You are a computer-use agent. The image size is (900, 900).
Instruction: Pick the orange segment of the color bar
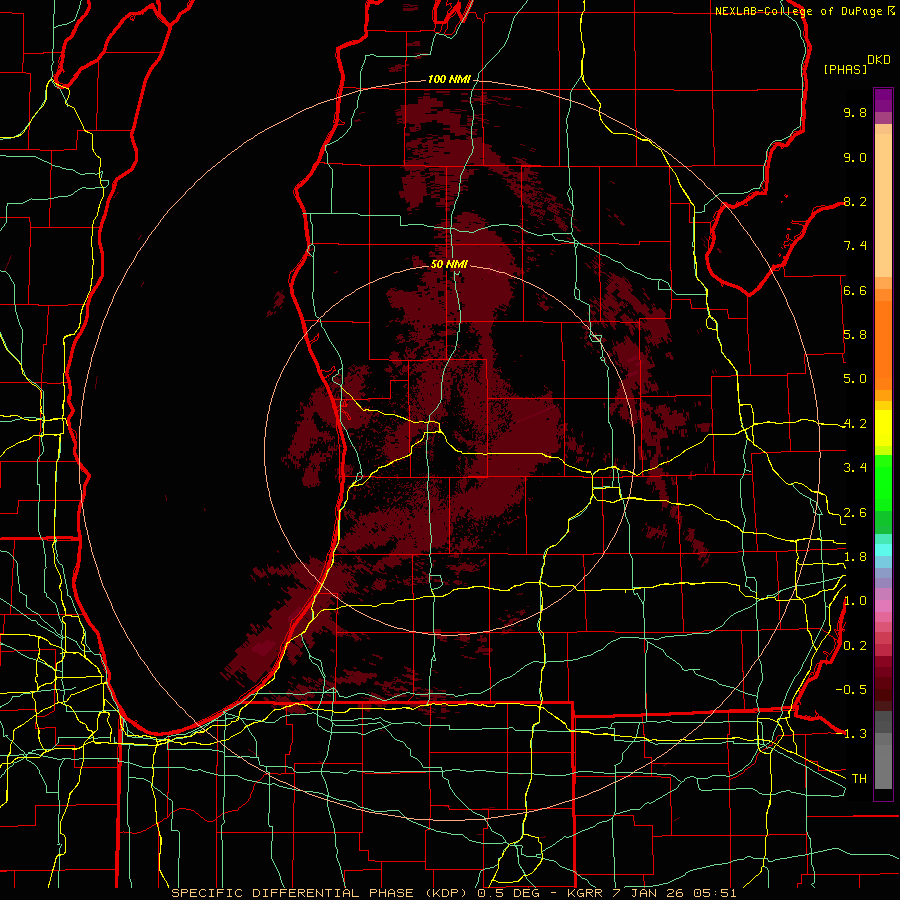(883, 344)
